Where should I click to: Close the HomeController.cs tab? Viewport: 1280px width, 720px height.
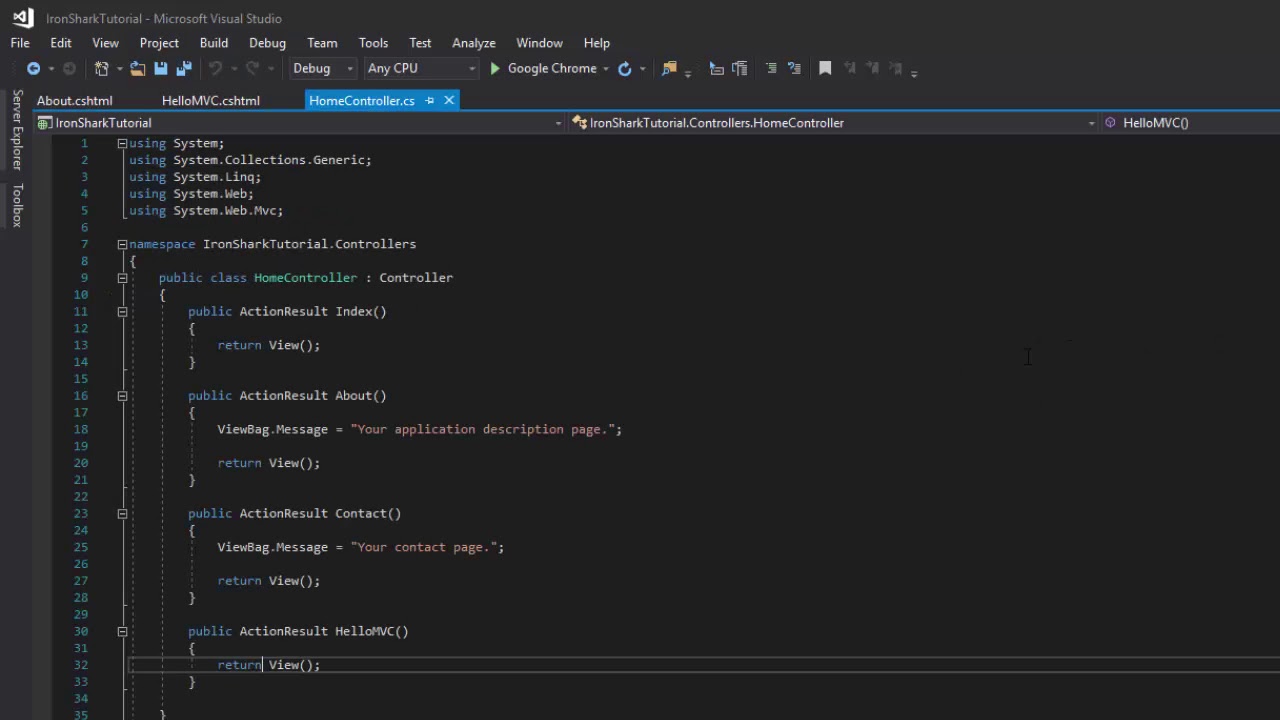pyautogui.click(x=449, y=101)
